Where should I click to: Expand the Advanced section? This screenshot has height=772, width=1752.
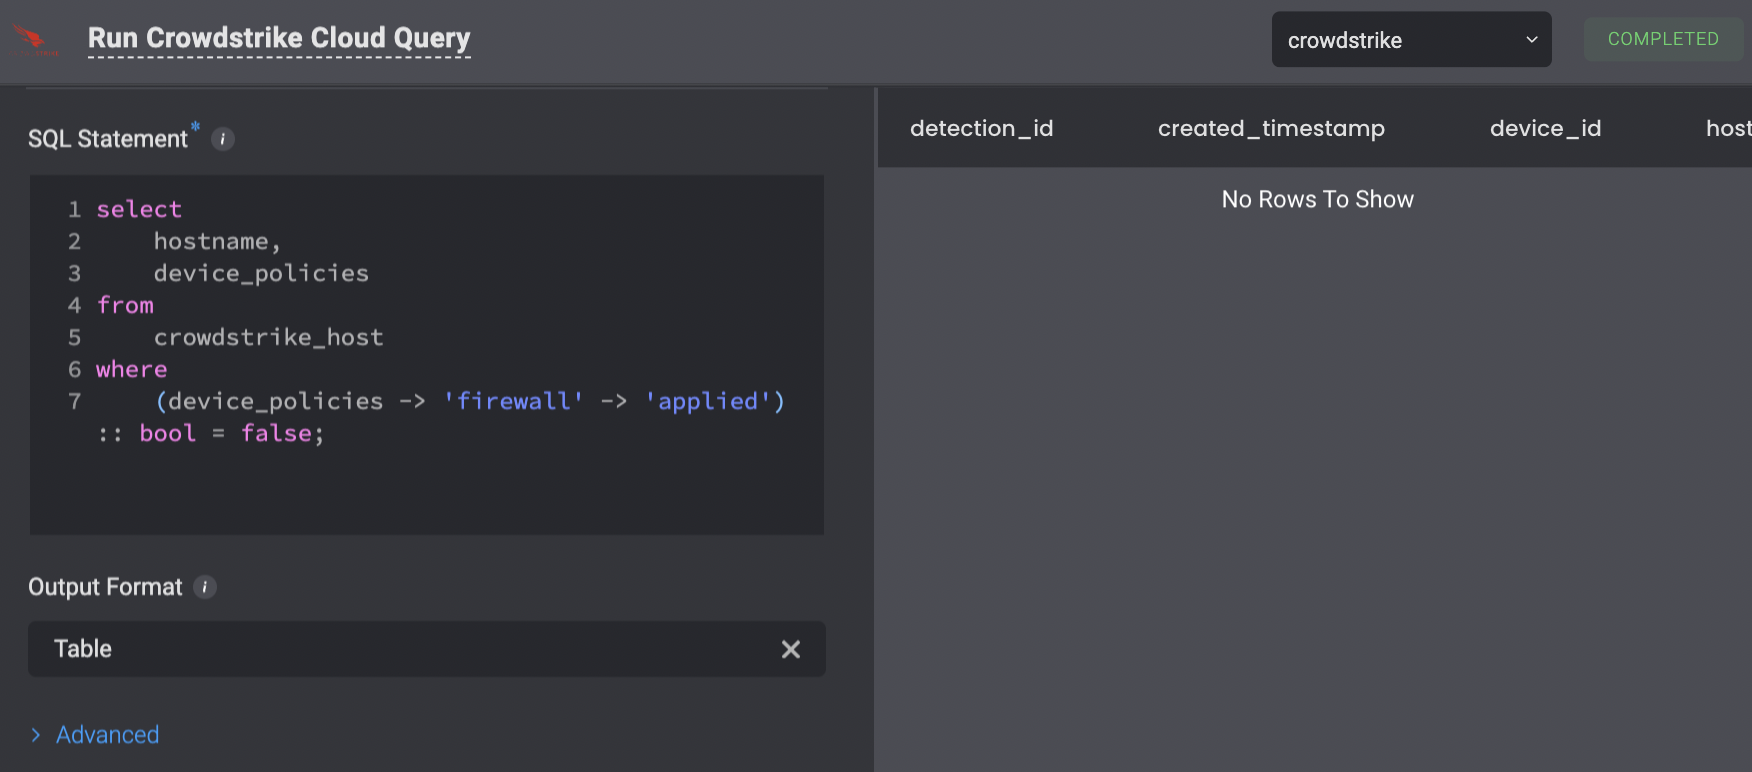(95, 735)
